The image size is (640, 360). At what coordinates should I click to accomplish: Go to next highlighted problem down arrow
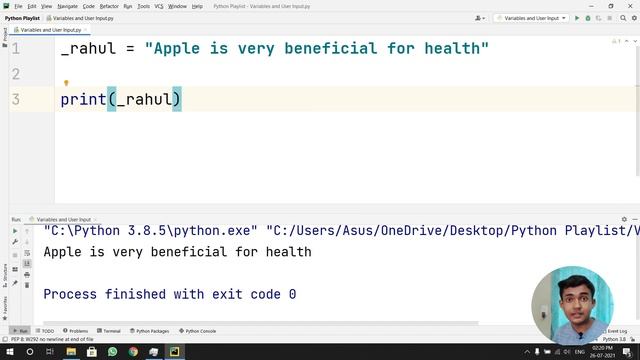[x=634, y=41]
